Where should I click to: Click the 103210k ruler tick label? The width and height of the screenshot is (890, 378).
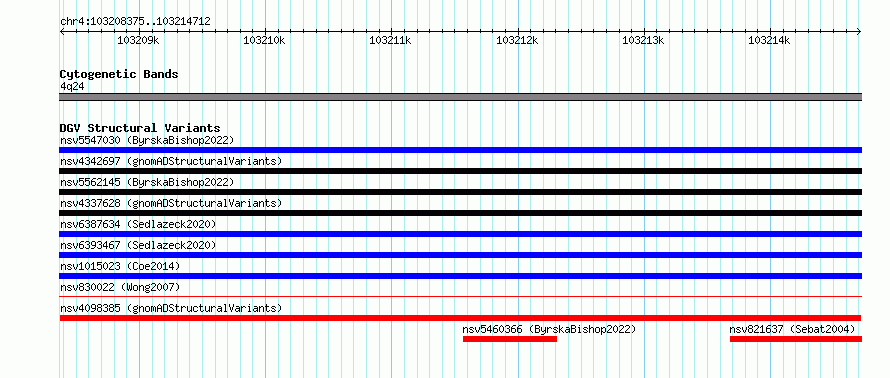click(264, 41)
